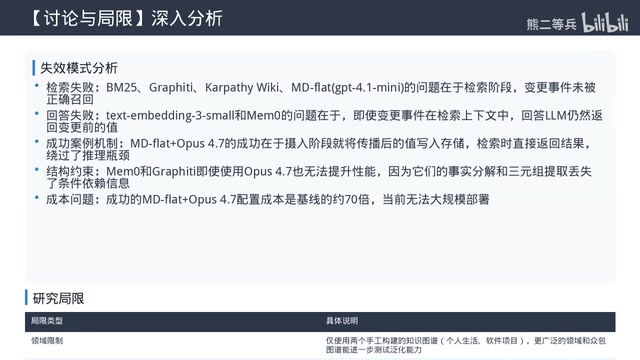Select the 成本问题 bullet line
The width and height of the screenshot is (640, 360).
pyautogui.click(x=267, y=199)
